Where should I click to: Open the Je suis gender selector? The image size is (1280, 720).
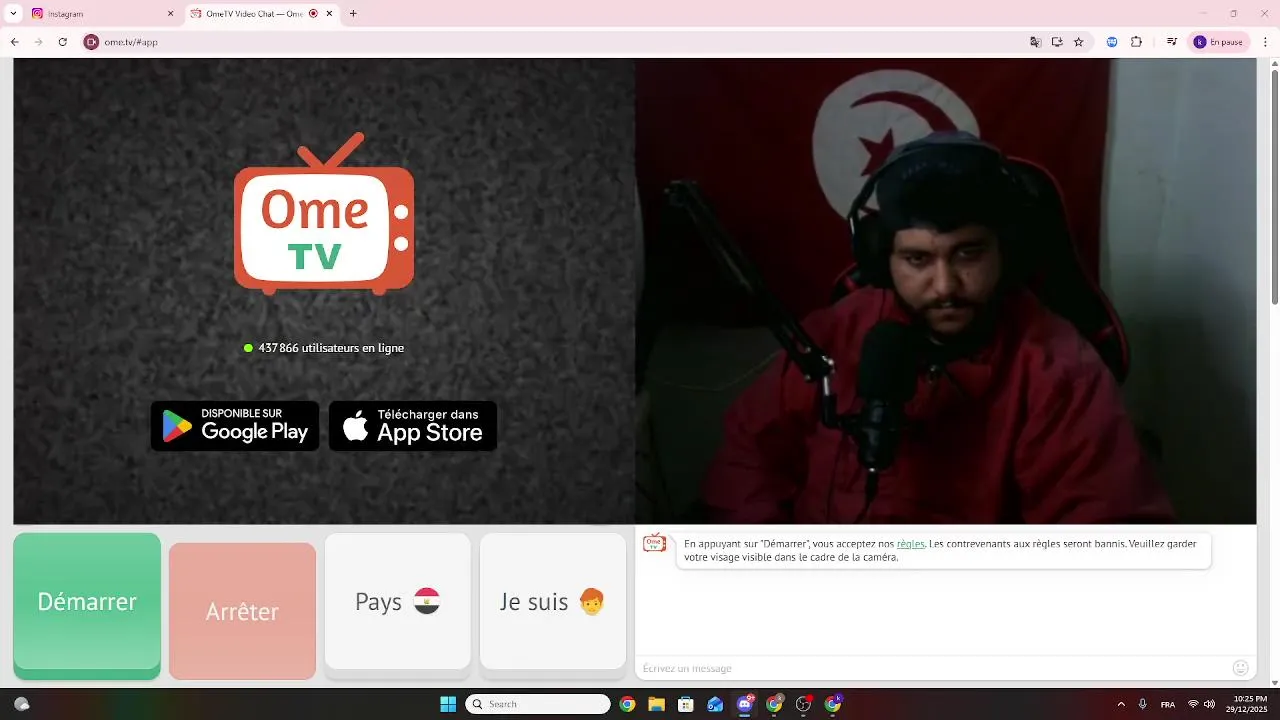[553, 601]
